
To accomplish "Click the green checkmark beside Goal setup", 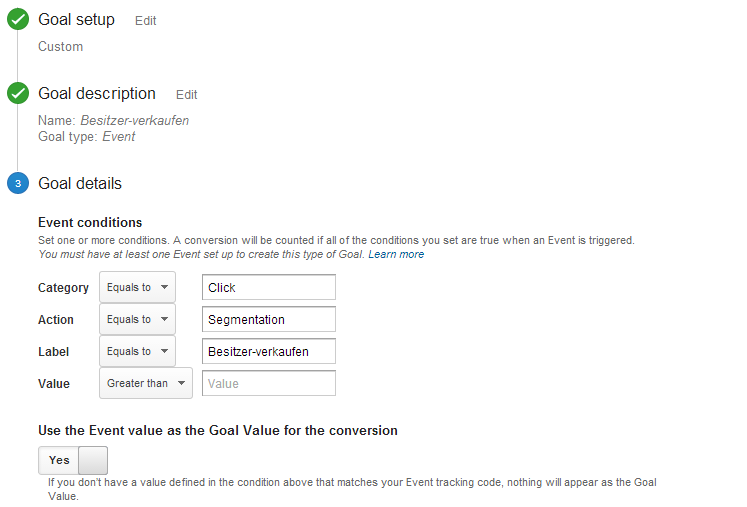I will pos(18,20).
